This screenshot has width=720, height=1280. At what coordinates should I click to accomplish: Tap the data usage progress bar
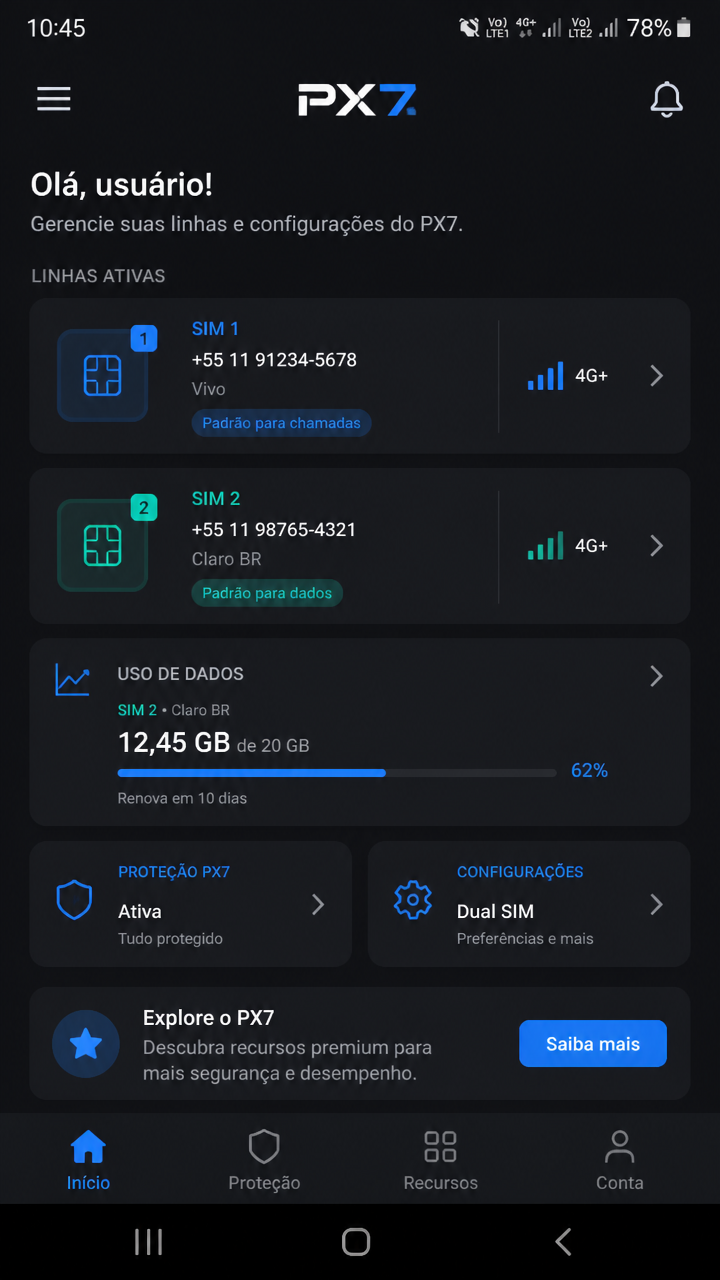click(x=337, y=773)
